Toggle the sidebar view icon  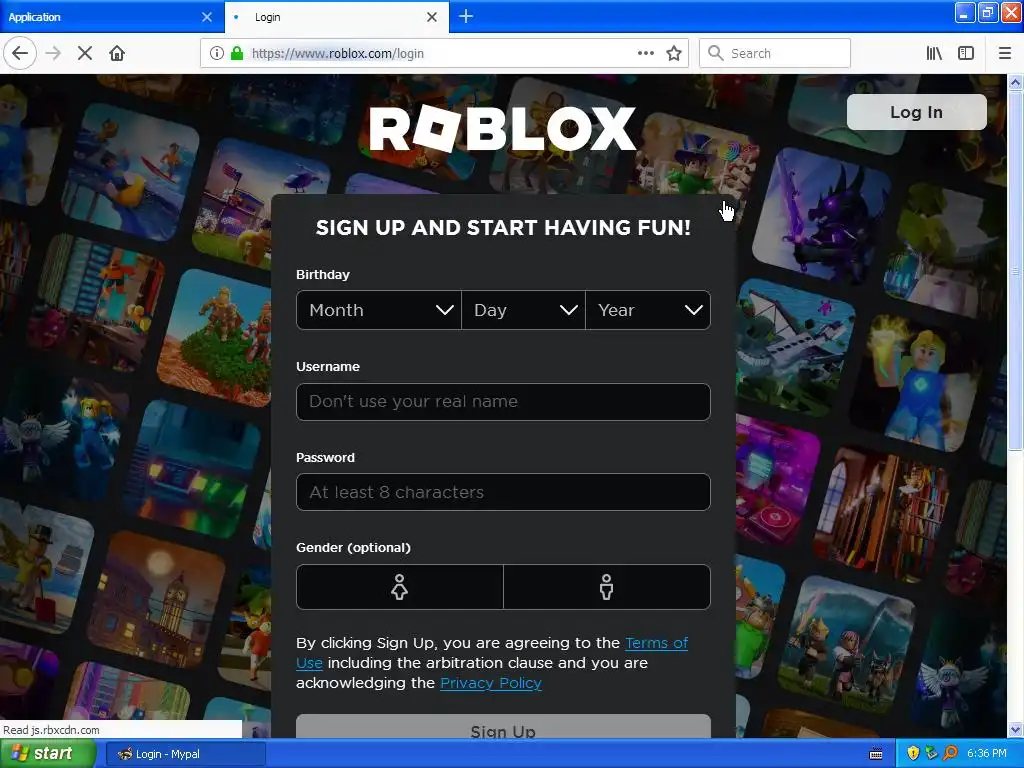click(x=966, y=54)
